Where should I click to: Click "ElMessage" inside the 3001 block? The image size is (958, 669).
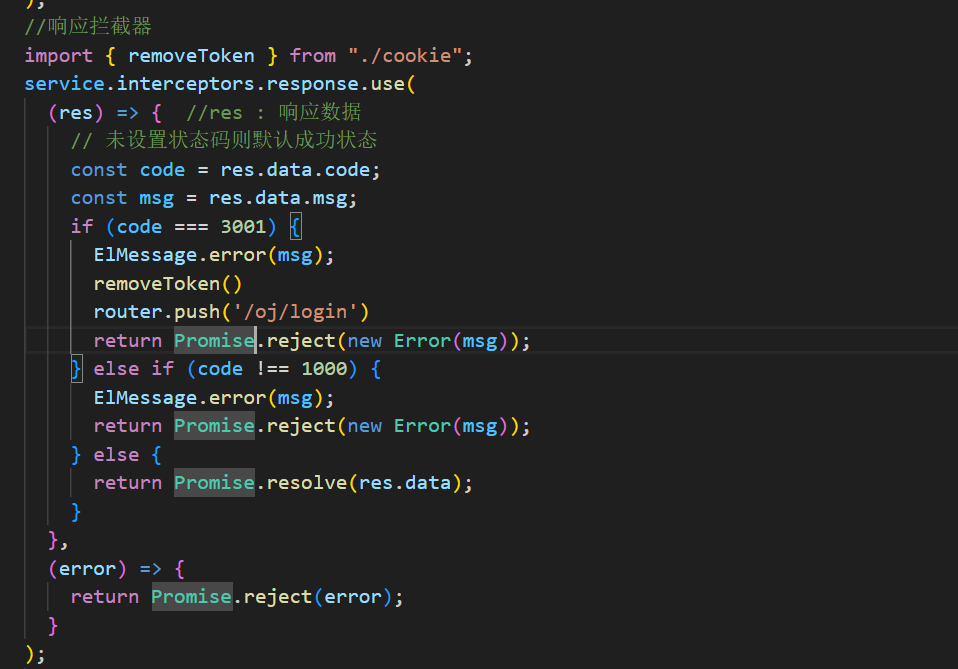pyautogui.click(x=145, y=255)
